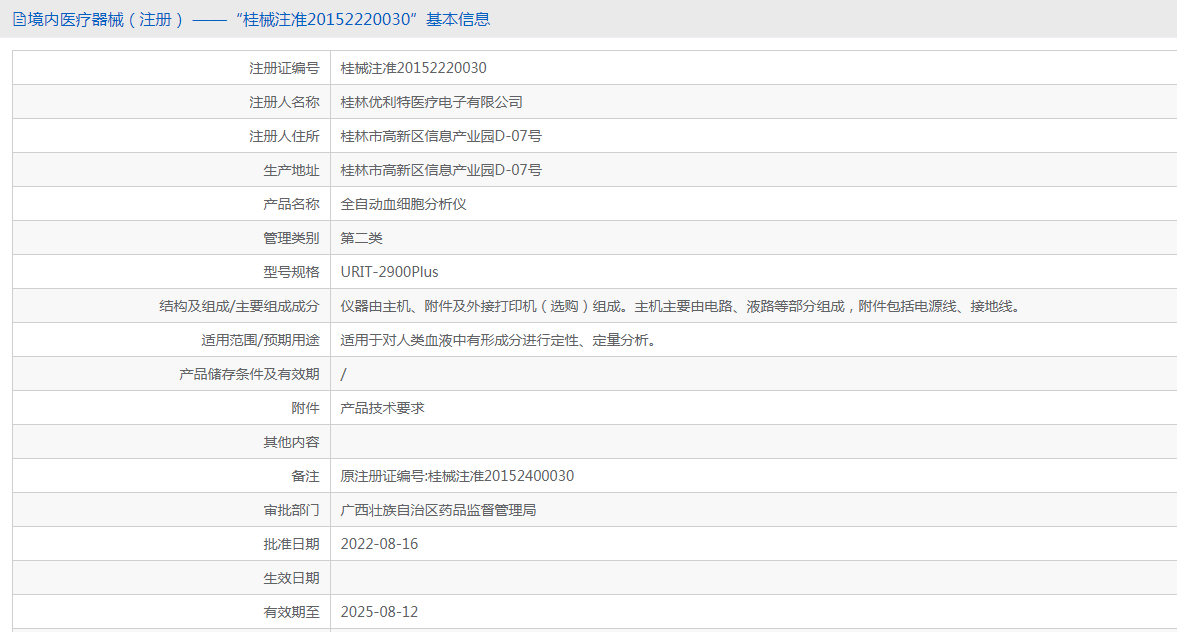Click the "结构及组成/主要组成成分" row label
The height and width of the screenshot is (632, 1177).
239,306
